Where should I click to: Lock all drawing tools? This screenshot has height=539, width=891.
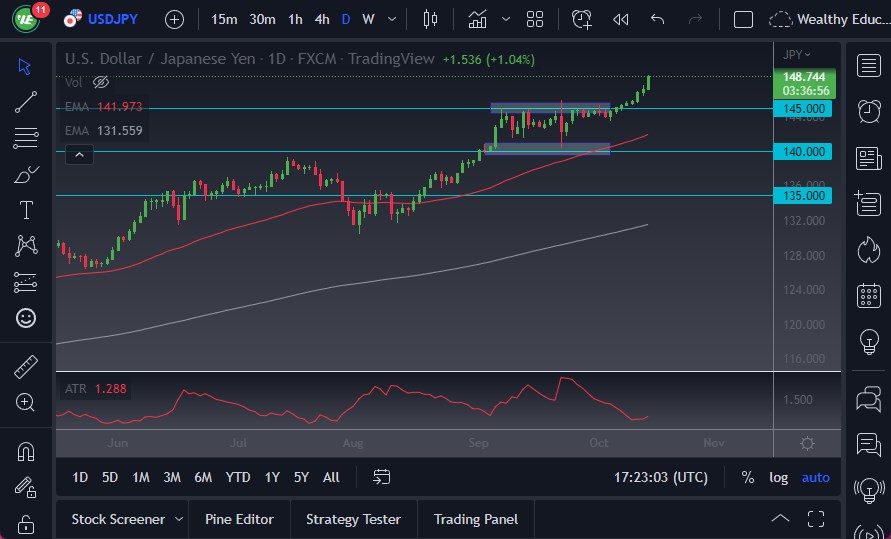pos(26,523)
